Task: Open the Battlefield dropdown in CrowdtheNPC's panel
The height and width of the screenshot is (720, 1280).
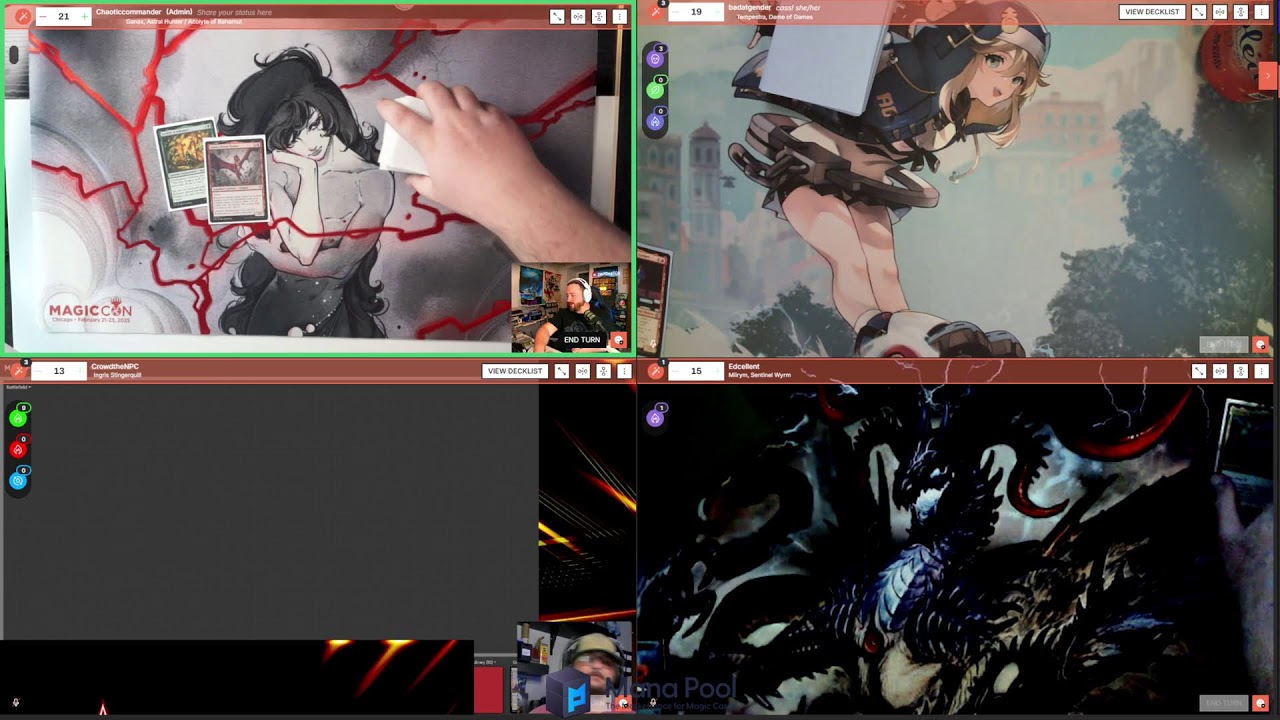Action: (18, 387)
